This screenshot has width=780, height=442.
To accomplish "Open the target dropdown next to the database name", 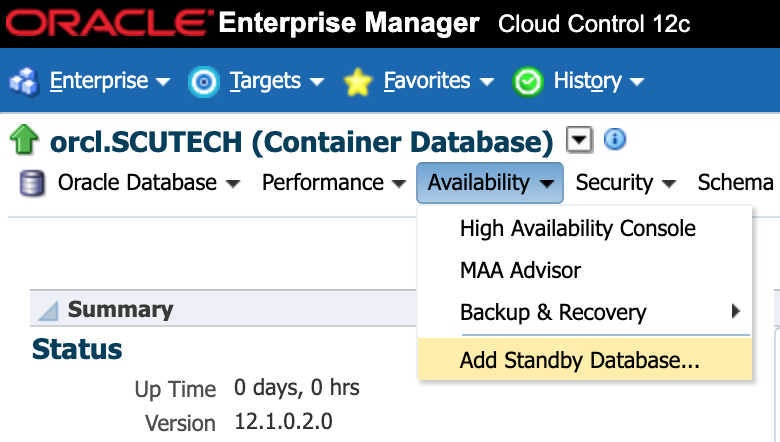I will tap(579, 140).
